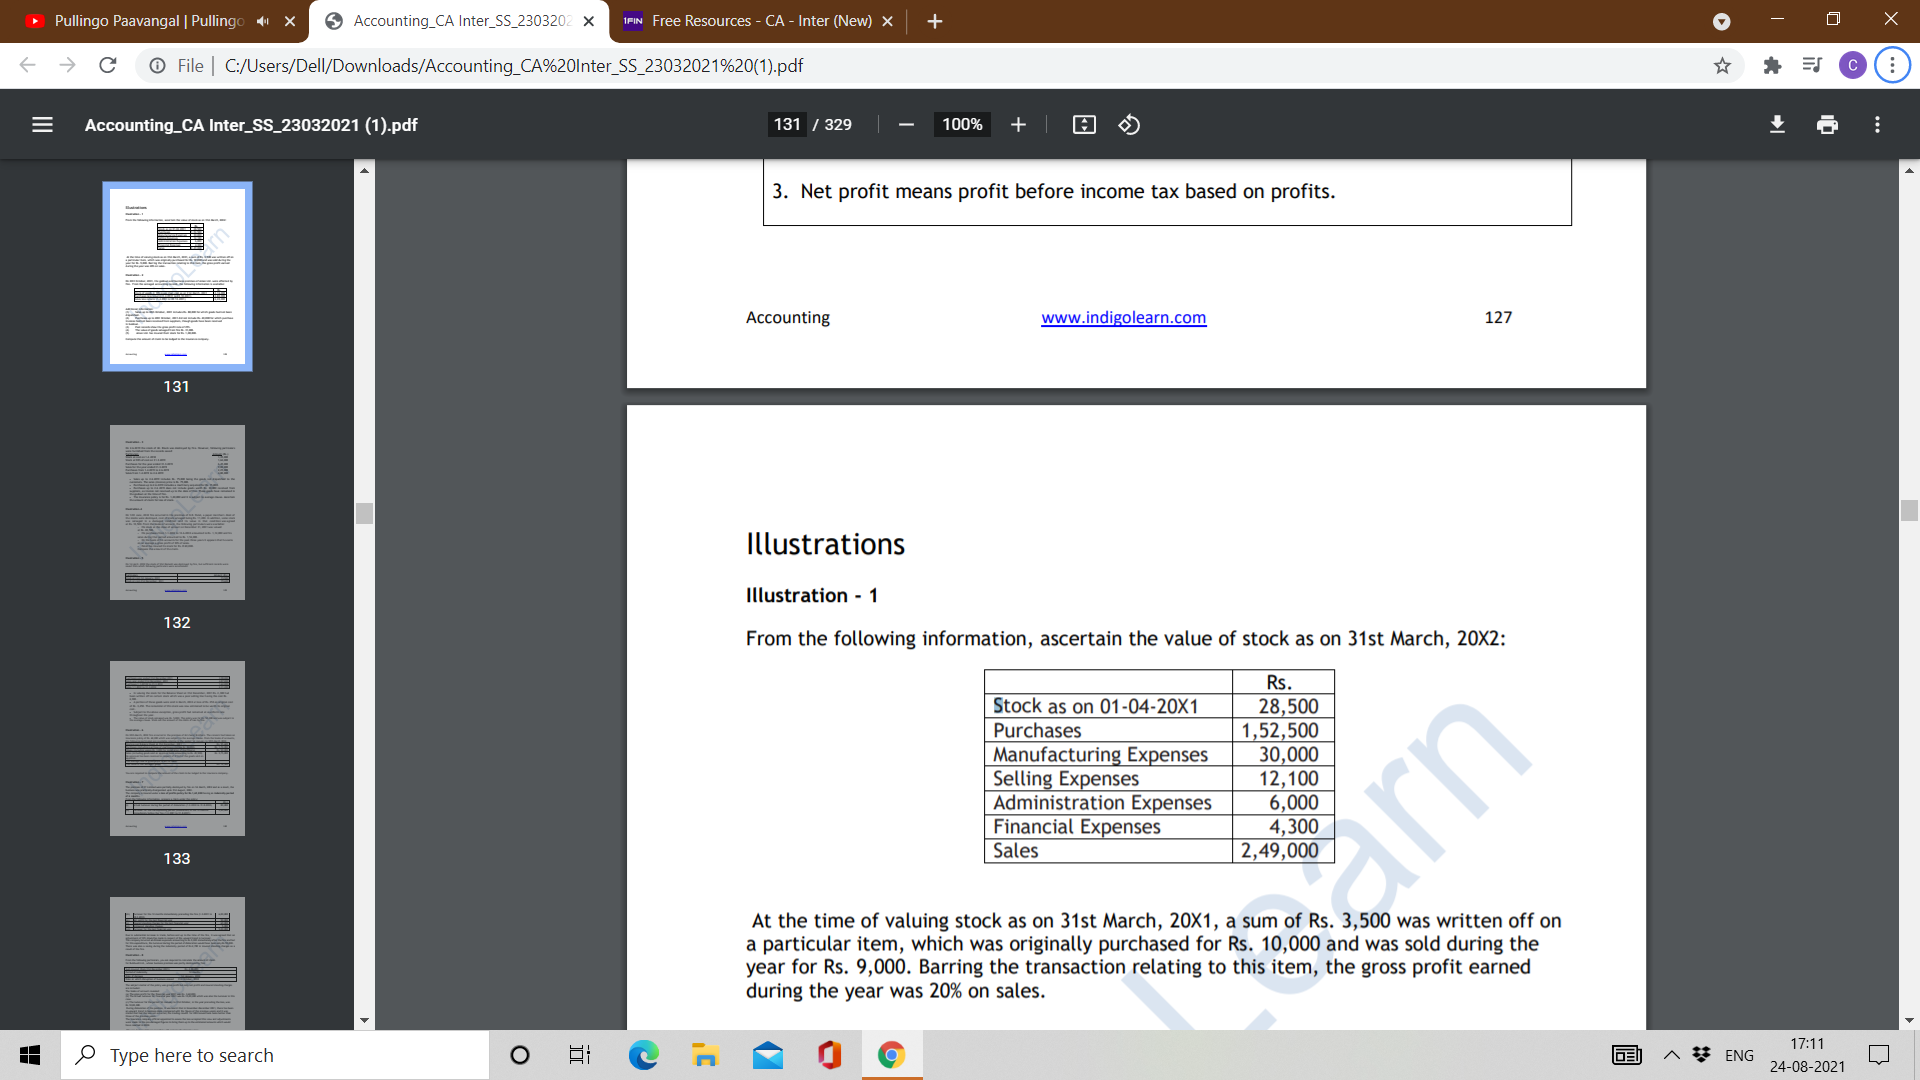Select page 132 thumbnail
This screenshot has height=1080, width=1920.
click(177, 512)
